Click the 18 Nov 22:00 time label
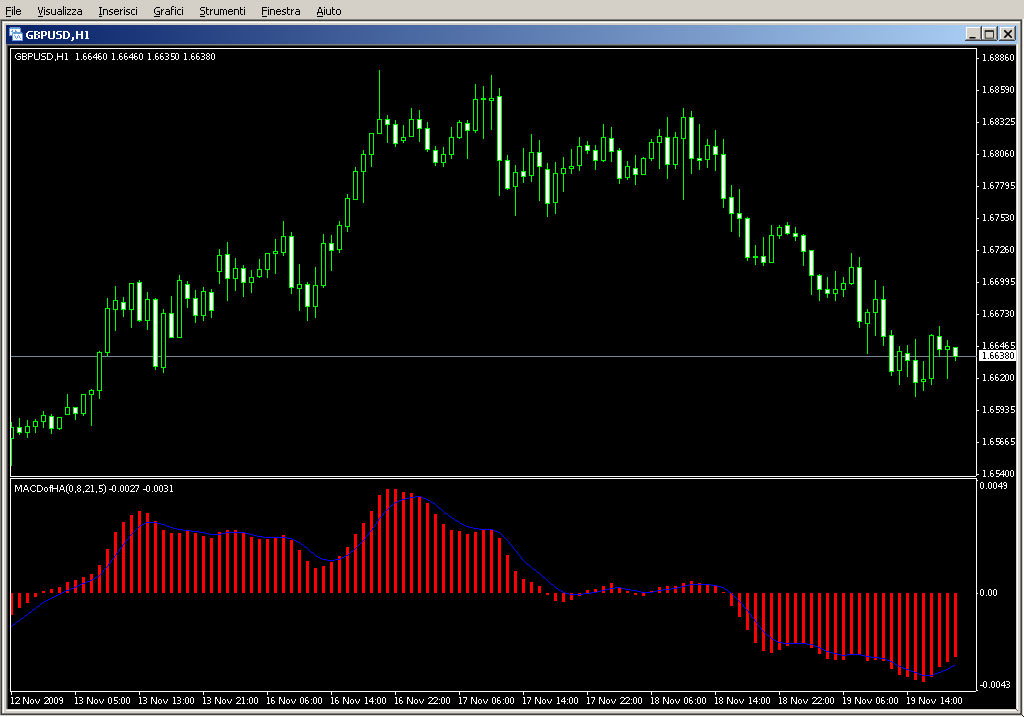1024x717 pixels. (806, 701)
